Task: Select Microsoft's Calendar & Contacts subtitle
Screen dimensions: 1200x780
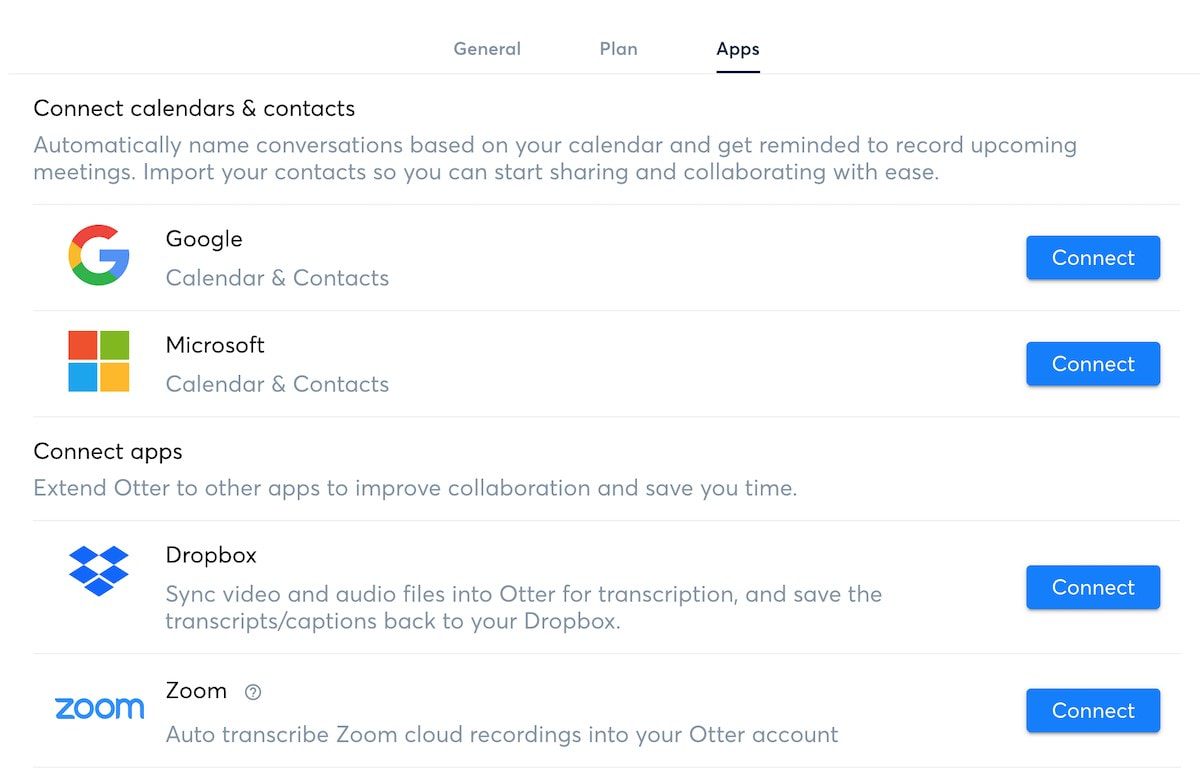Action: 277,384
